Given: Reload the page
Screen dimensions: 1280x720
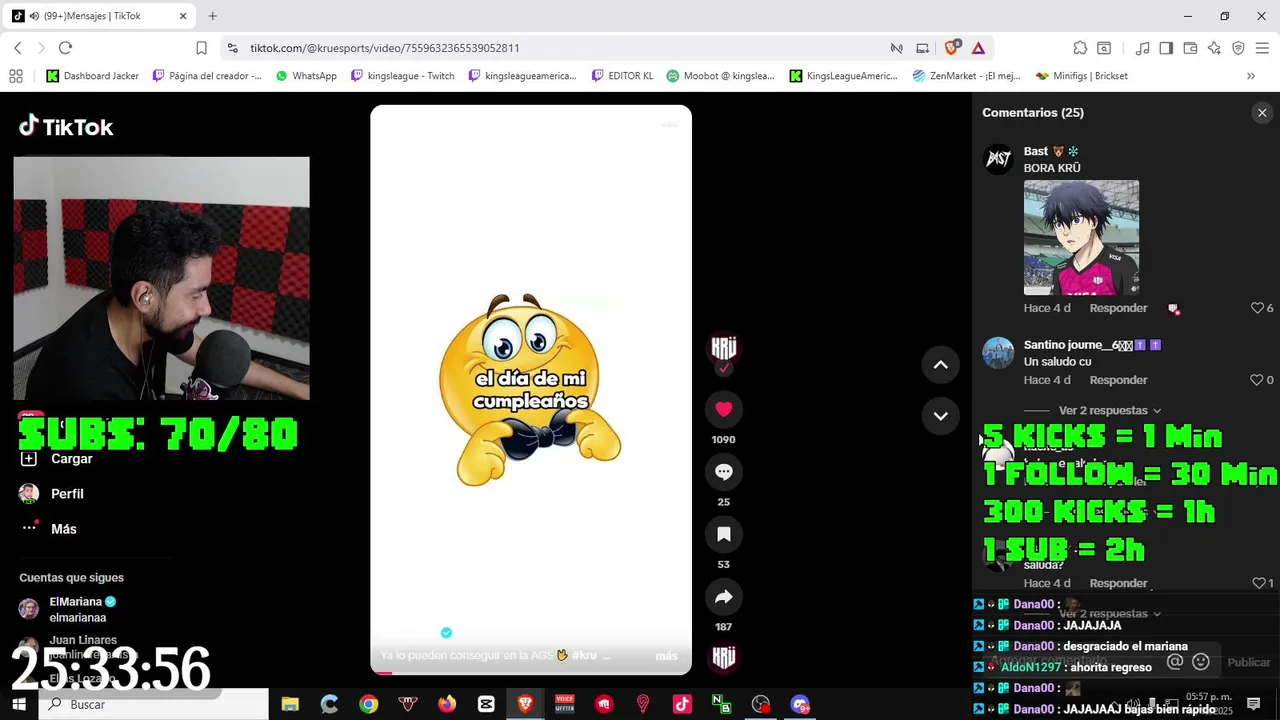Looking at the screenshot, I should click(x=65, y=48).
